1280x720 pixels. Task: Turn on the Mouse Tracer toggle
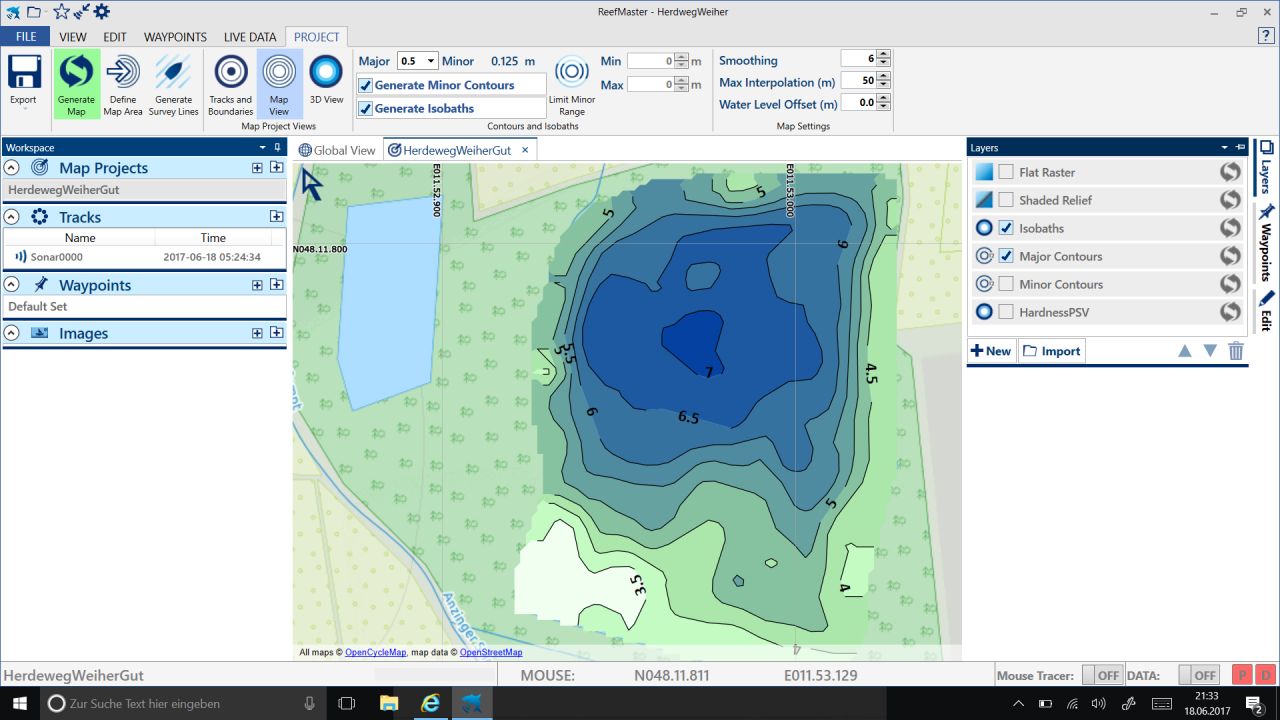[x=1102, y=675]
